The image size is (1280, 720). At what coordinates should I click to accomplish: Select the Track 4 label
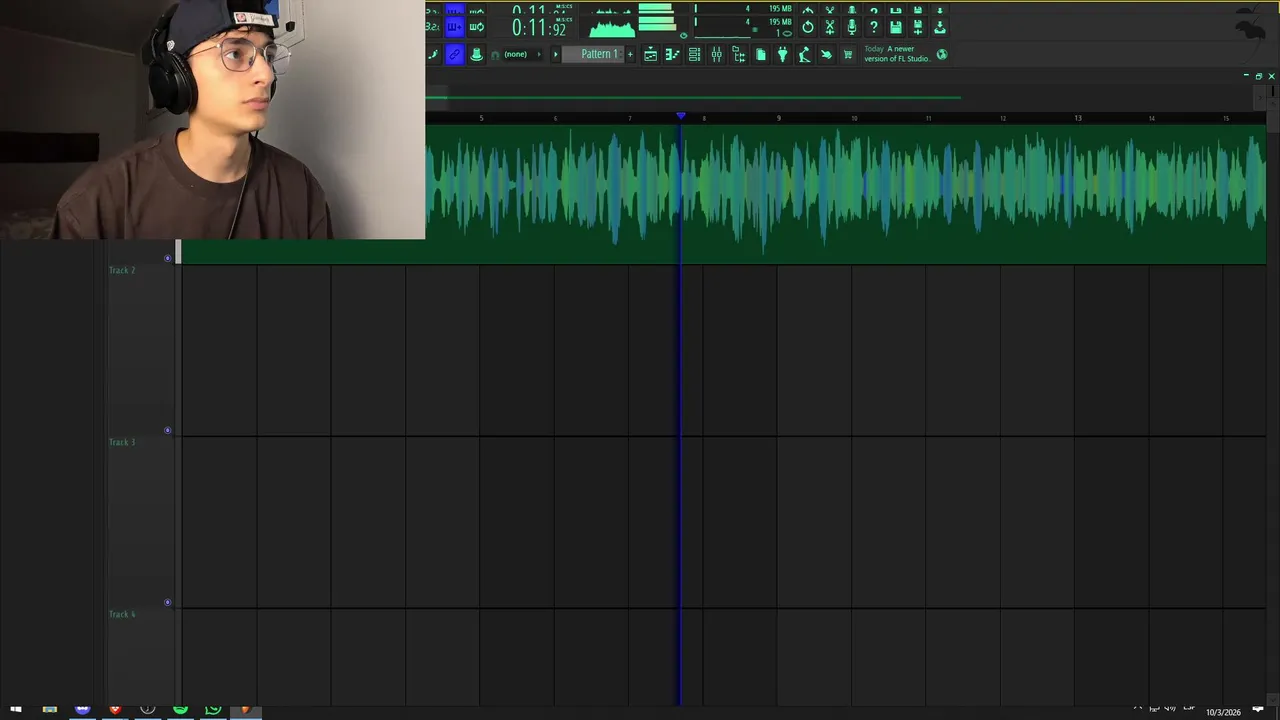click(x=122, y=614)
